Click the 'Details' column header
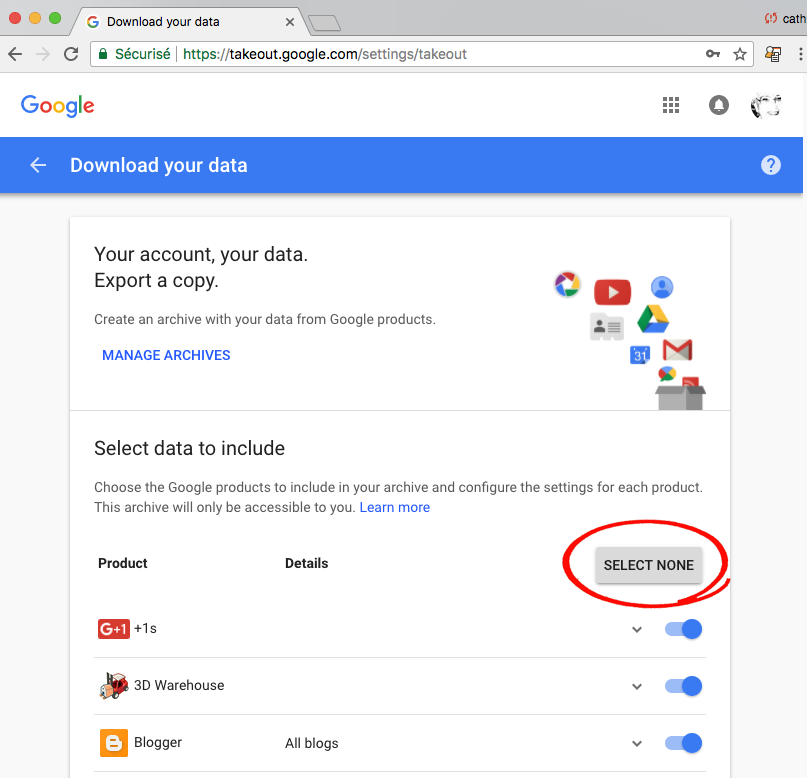Image resolution: width=807 pixels, height=778 pixels. (x=306, y=563)
